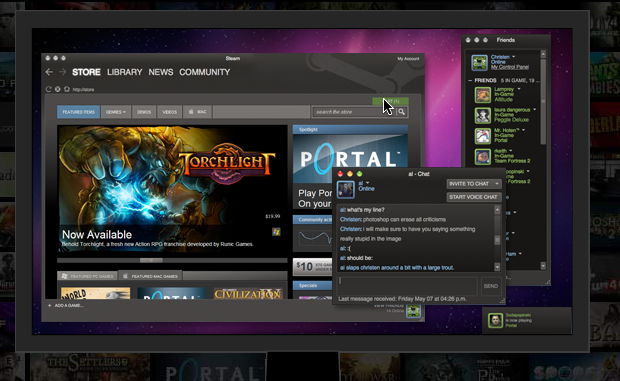The height and width of the screenshot is (381, 620).
Task: Click the 'al slaps christen' chat message
Action: click(397, 268)
